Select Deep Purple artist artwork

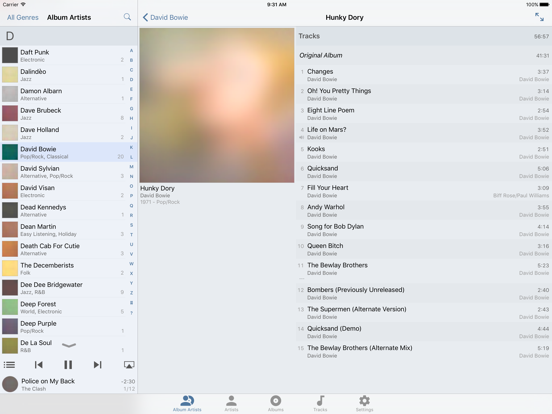(10, 326)
